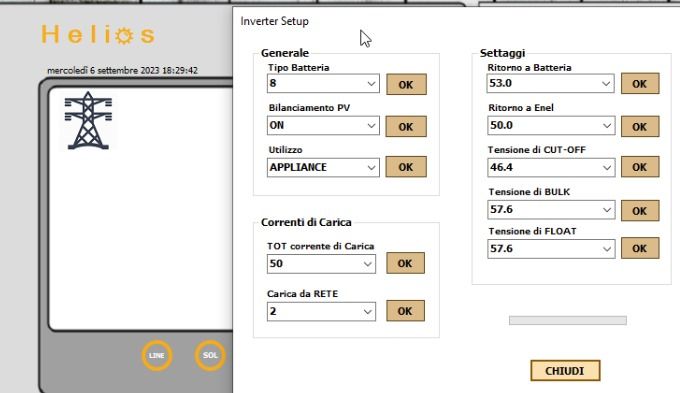
Task: Apply Tensione di BULK with OK
Action: [x=640, y=210]
